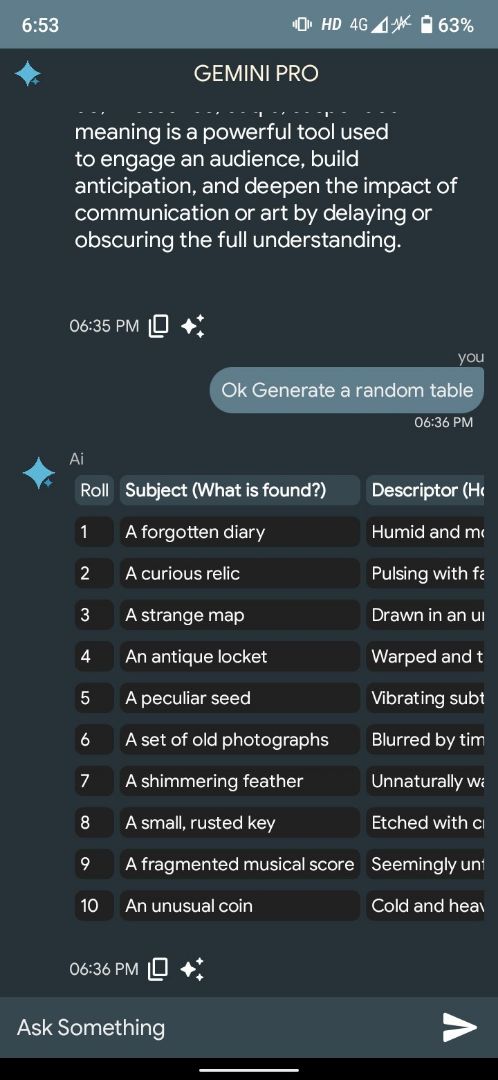This screenshot has height=1080, width=498.
Task: Copy the 06:36 PM table response
Action: (159, 969)
